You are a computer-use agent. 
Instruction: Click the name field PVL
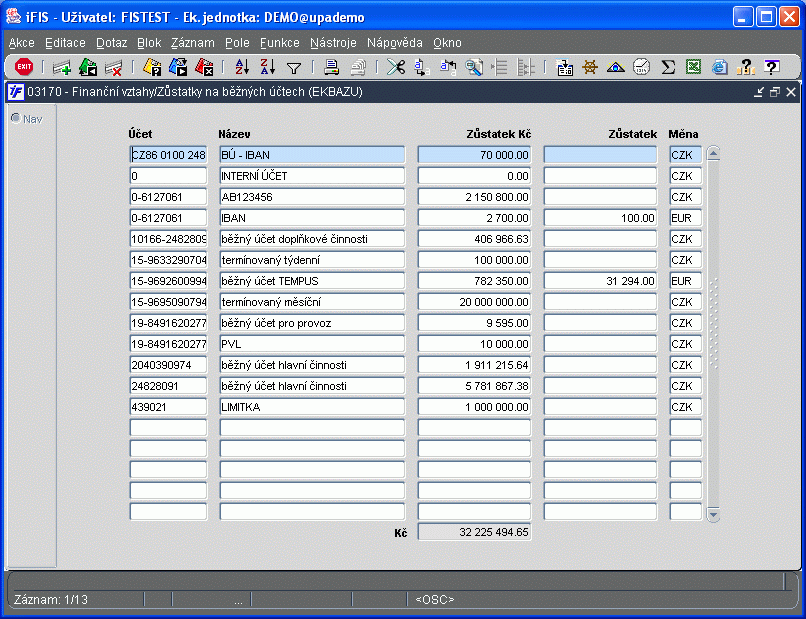tap(312, 344)
